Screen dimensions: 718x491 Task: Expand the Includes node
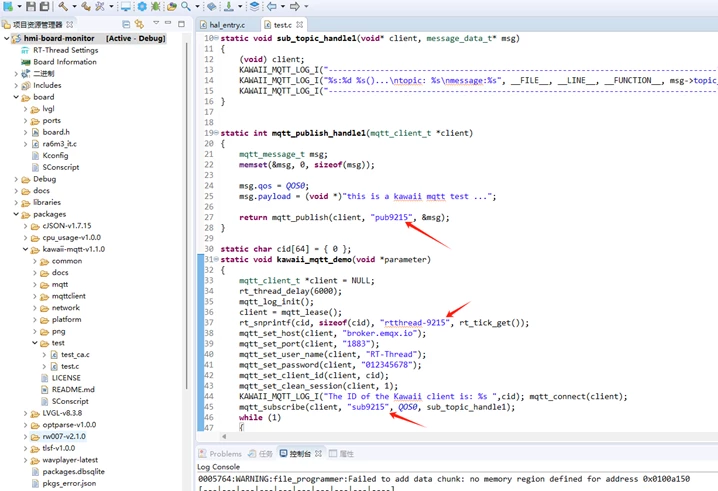[x=16, y=85]
